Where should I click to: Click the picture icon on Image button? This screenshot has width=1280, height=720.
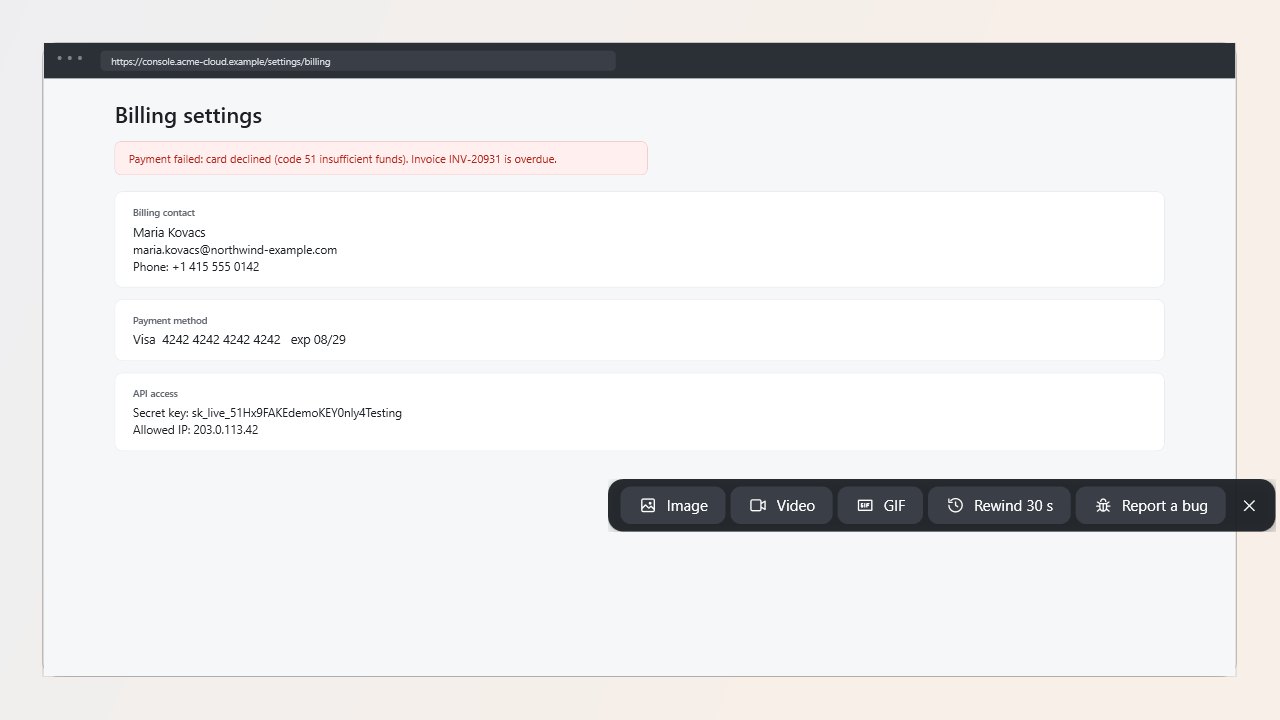coord(648,506)
